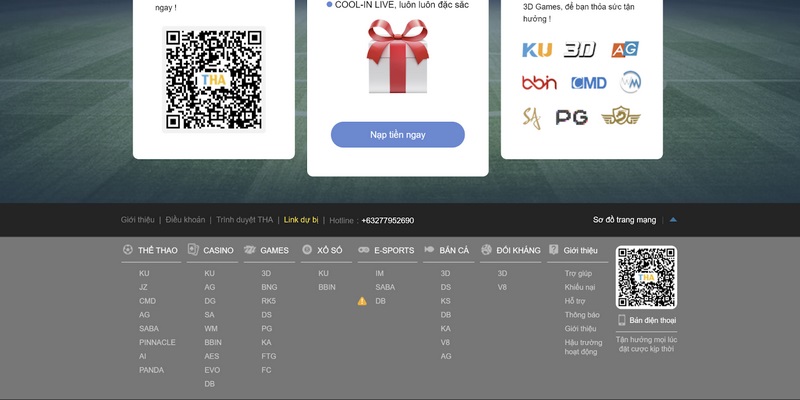Click the lottery ball icon beside XỔ SỐ

point(307,249)
